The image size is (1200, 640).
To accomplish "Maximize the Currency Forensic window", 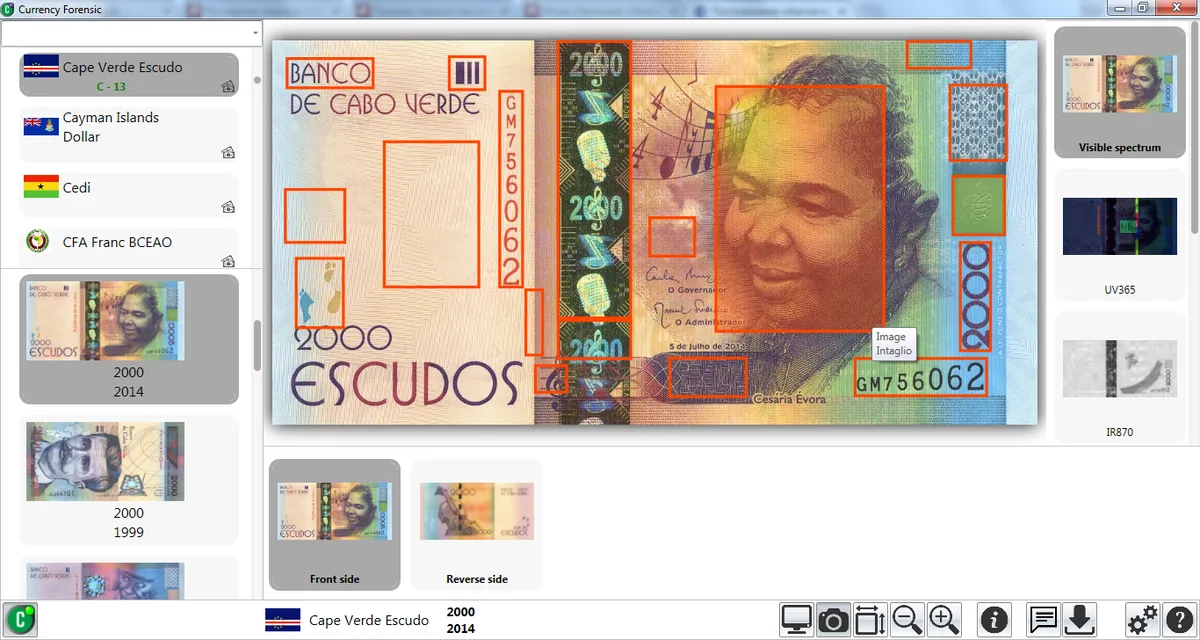I will [x=1142, y=8].
